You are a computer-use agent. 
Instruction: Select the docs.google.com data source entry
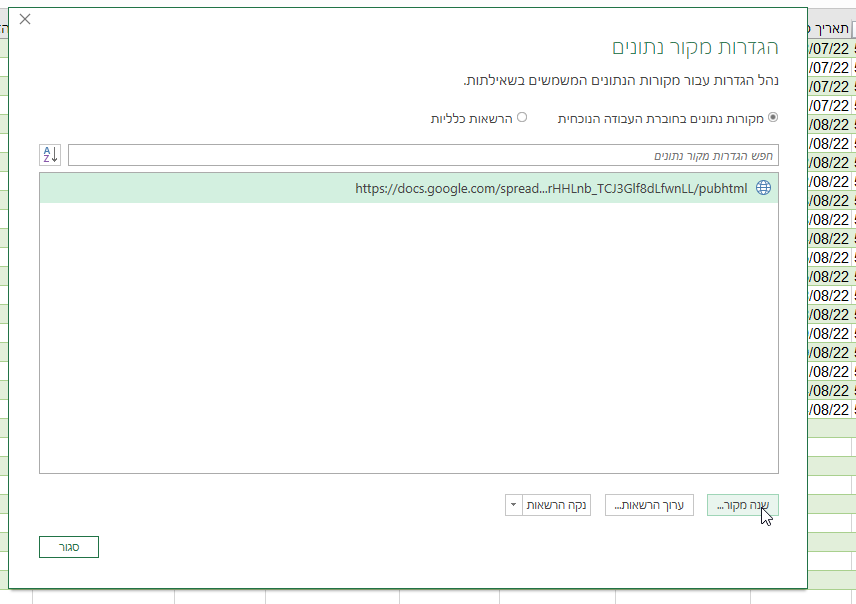550,188
